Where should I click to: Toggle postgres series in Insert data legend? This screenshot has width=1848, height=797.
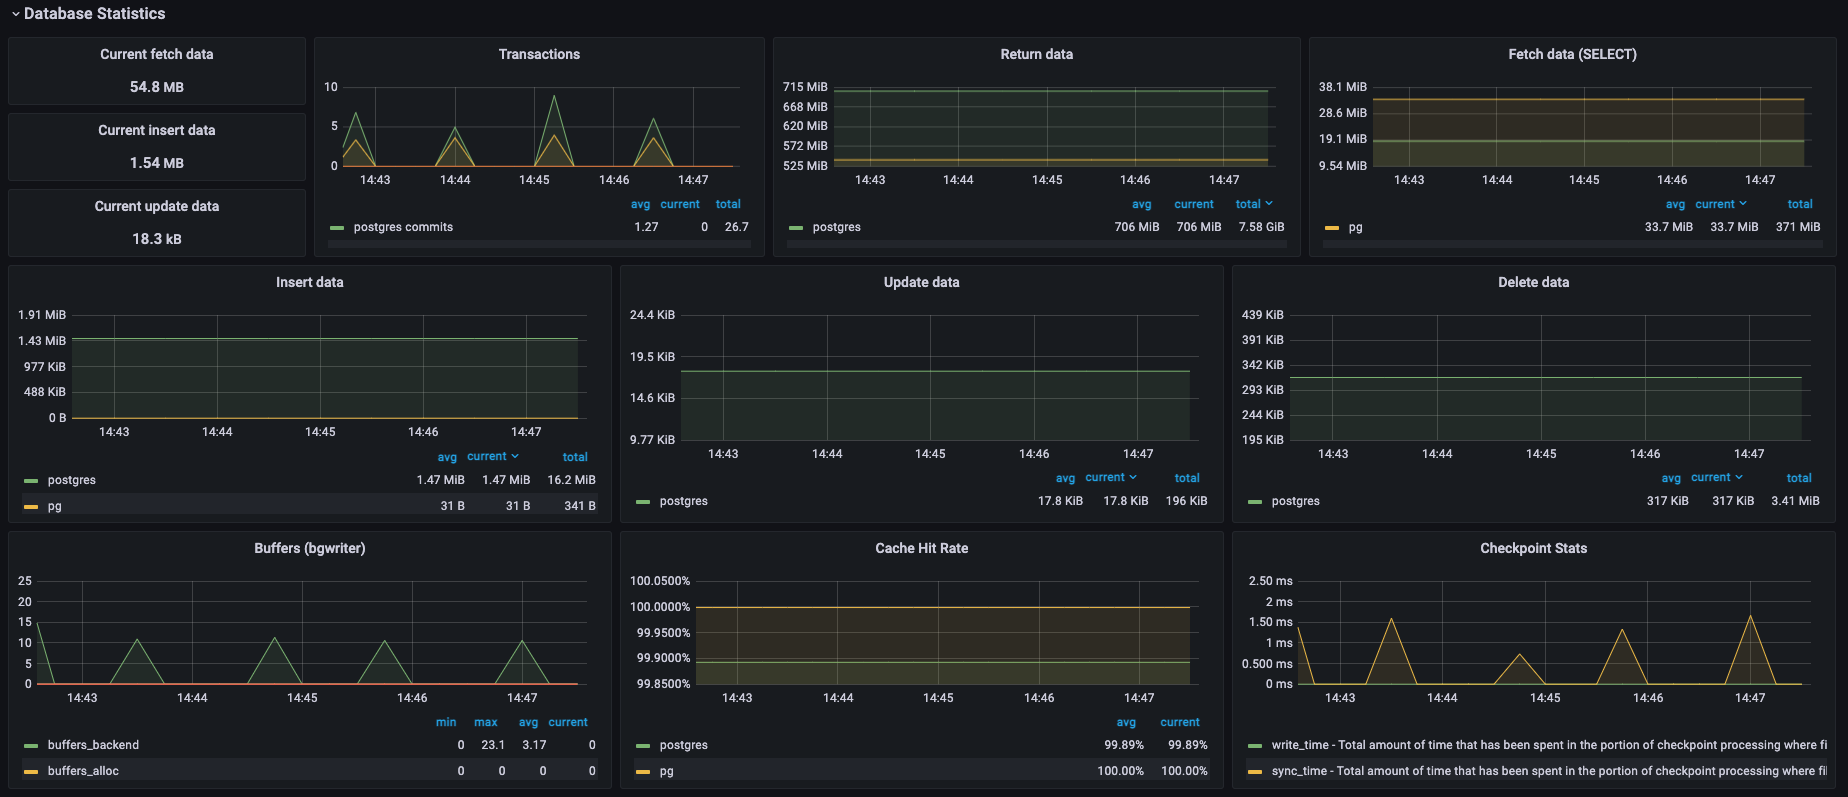(71, 480)
